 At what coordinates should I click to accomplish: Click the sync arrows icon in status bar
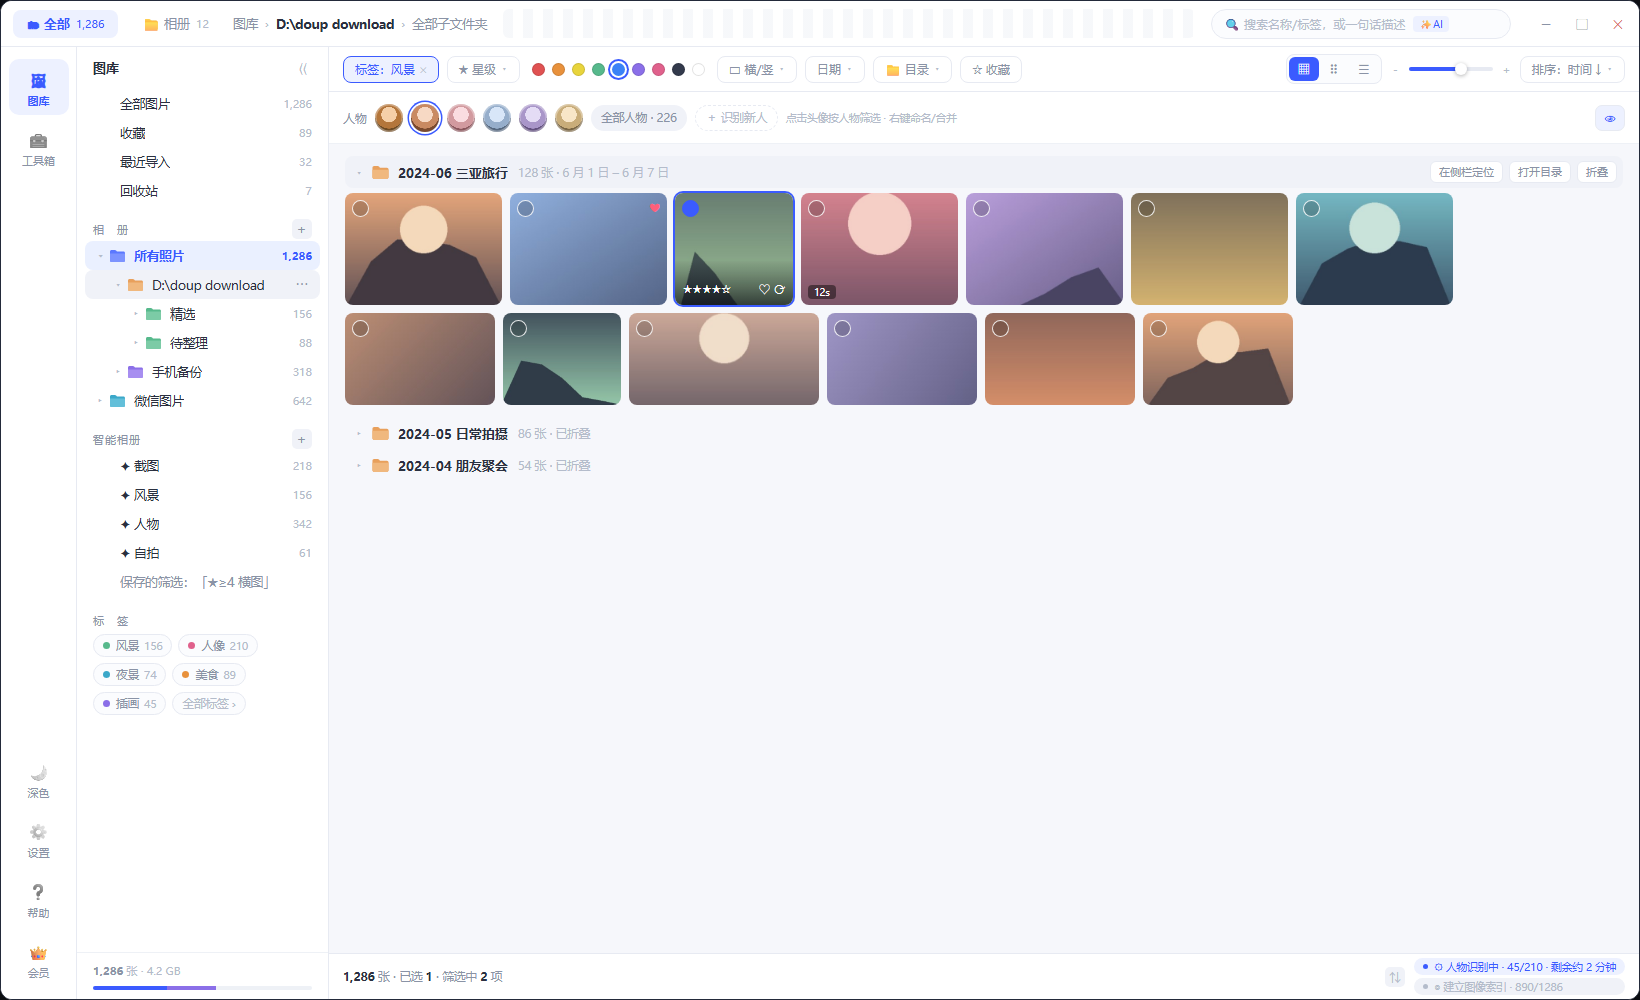[1395, 977]
